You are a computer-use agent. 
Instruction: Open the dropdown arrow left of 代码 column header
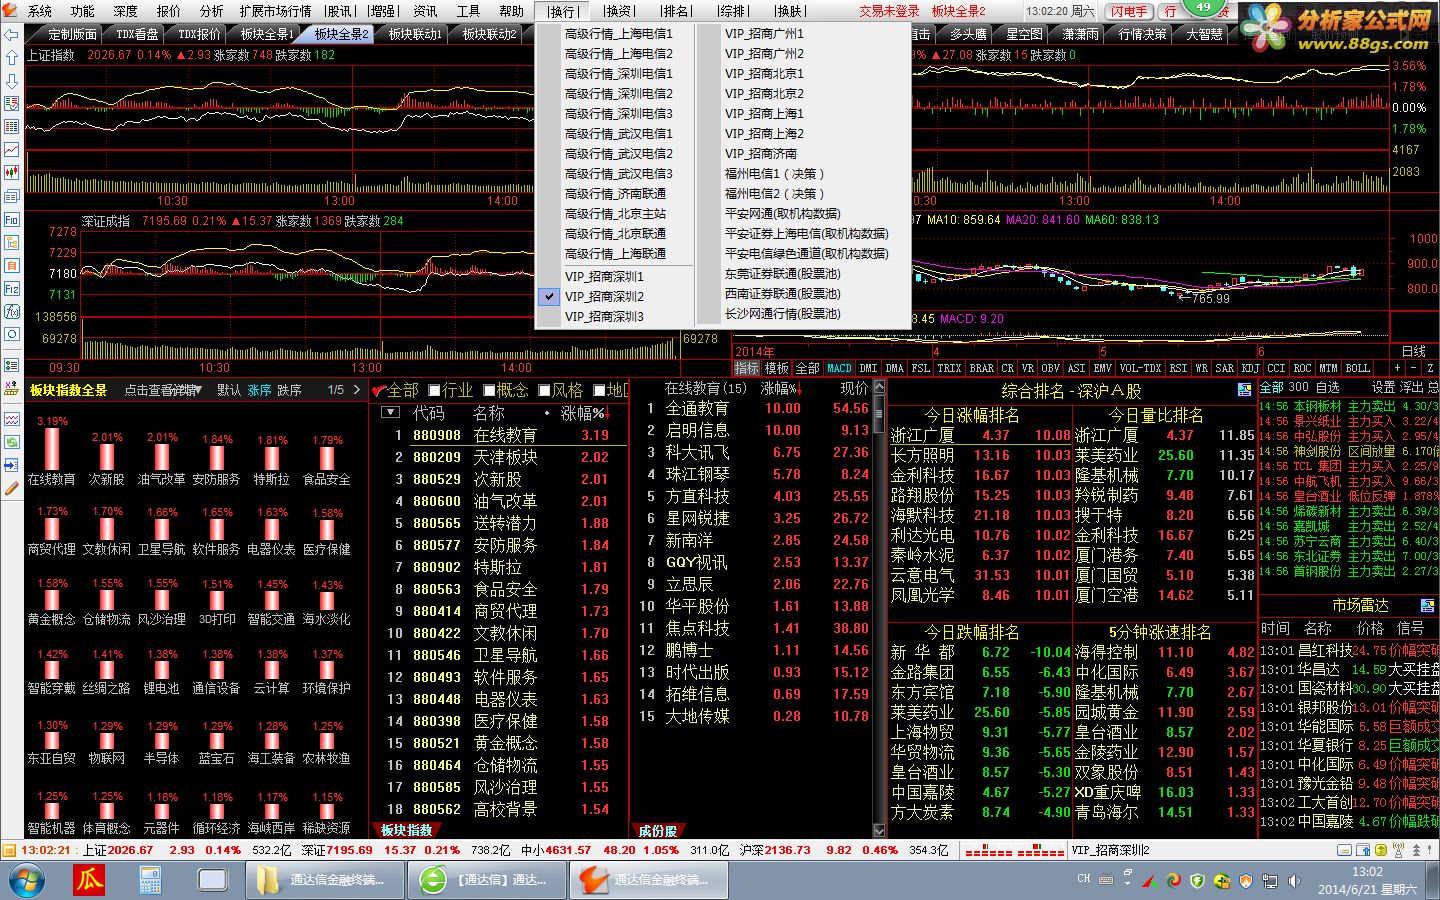(391, 413)
